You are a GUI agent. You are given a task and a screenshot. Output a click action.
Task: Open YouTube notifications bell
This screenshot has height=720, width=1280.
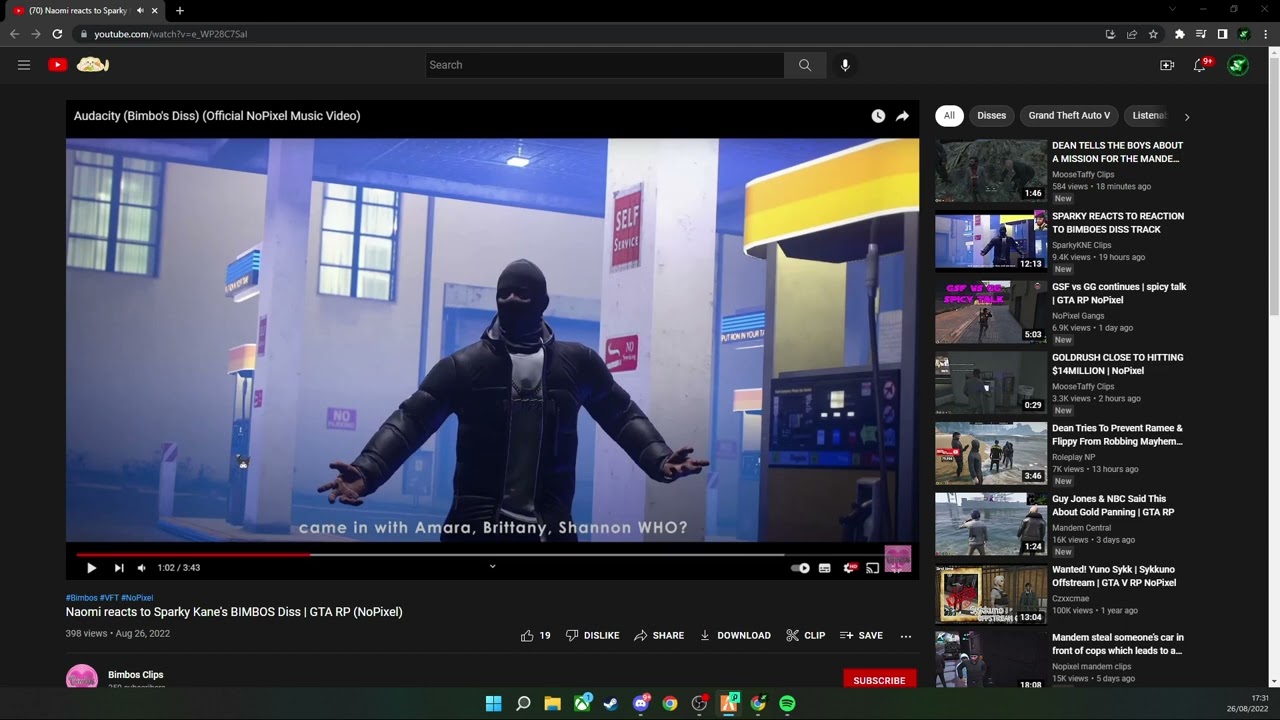[x=1200, y=65]
